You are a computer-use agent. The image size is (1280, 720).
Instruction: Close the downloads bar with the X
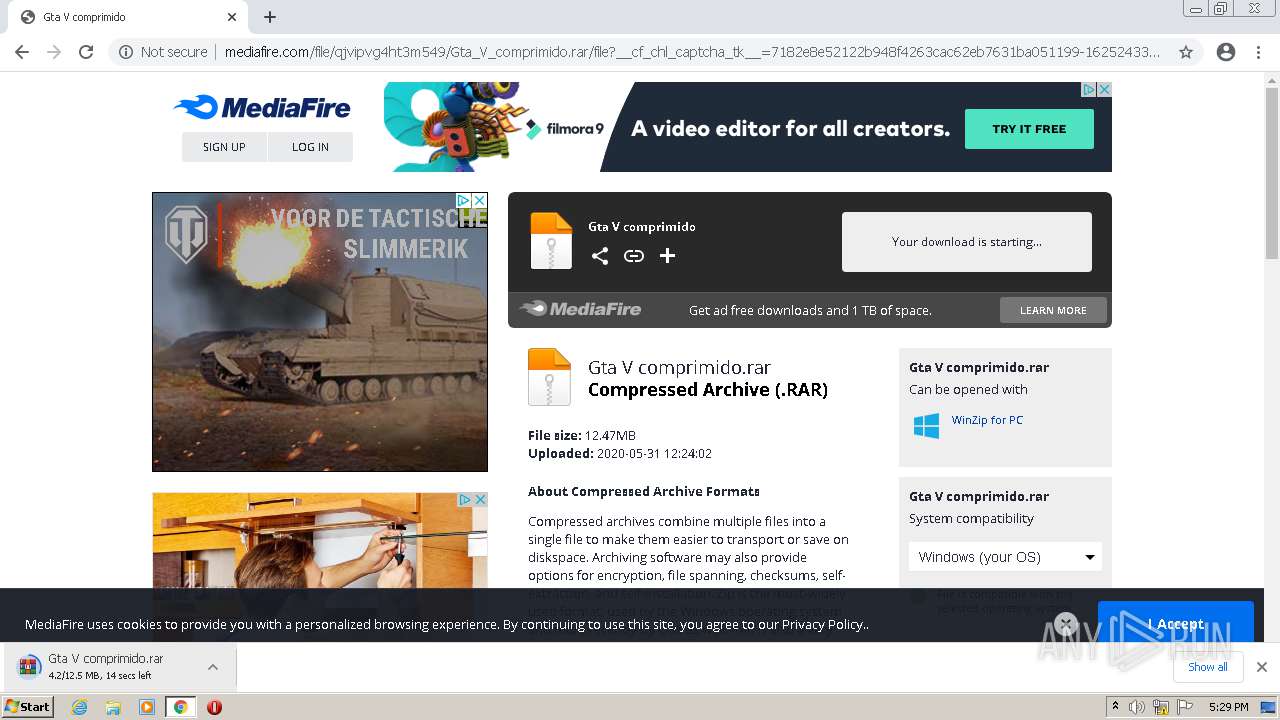tap(1261, 667)
